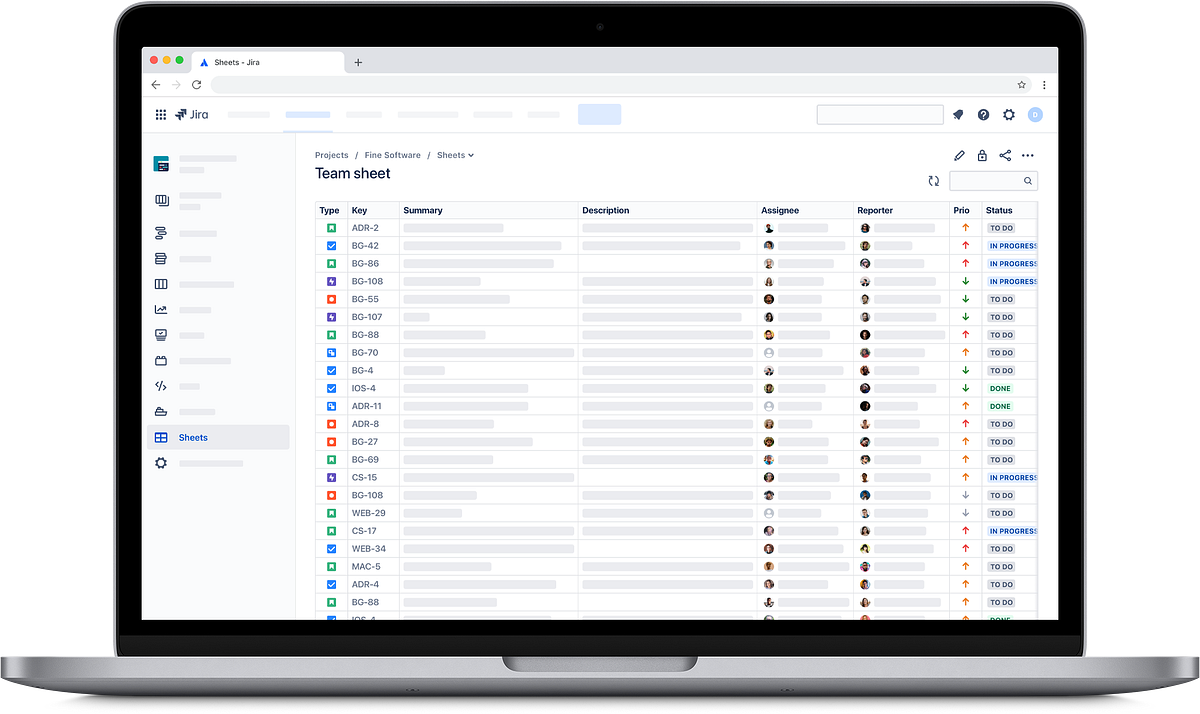Open the share icon for Team sheet
Screen dimensions: 1200x714
1005,155
